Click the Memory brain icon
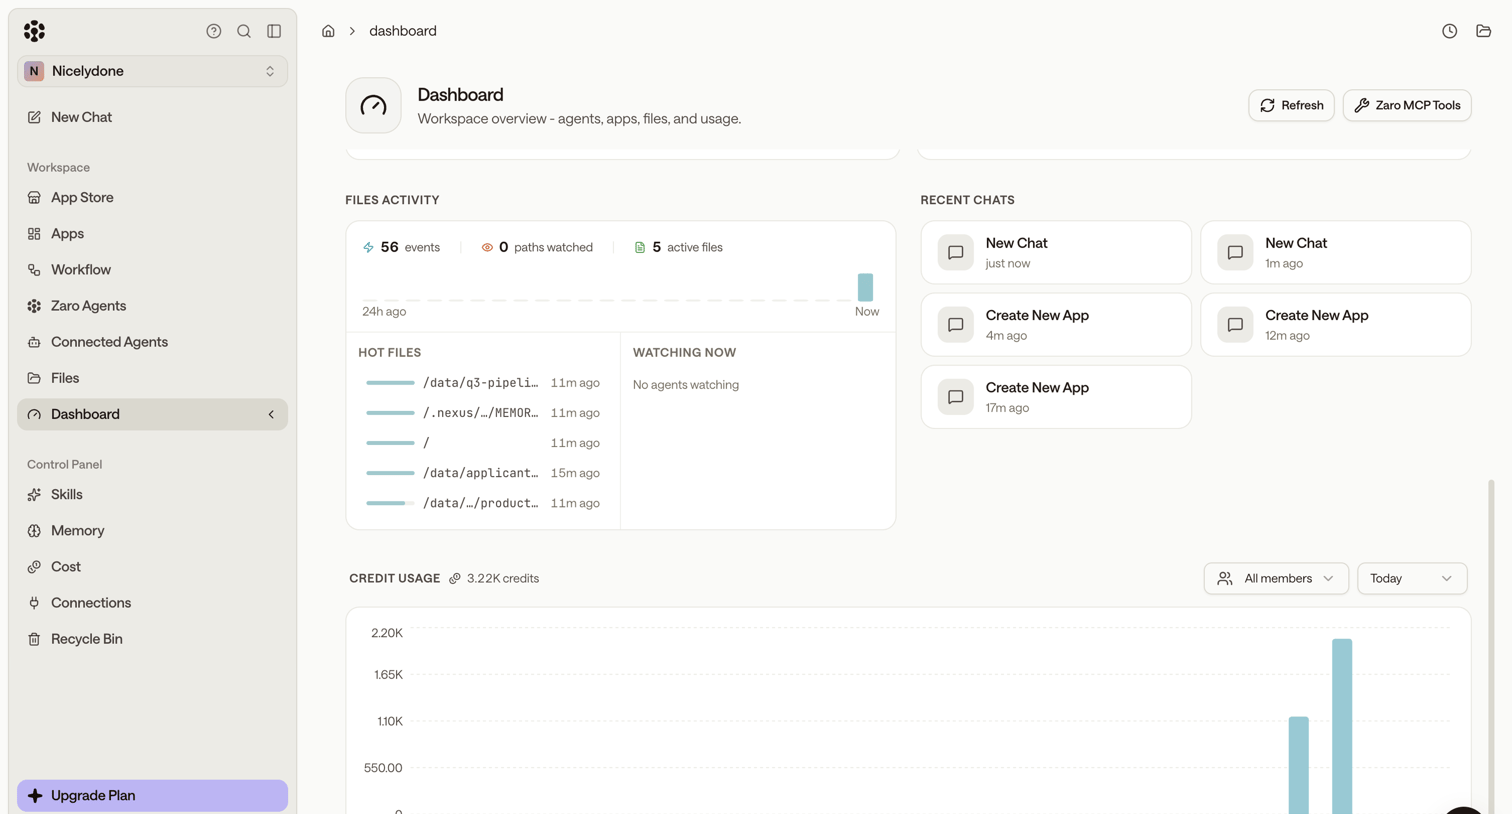Viewport: 1512px width, 814px height. pos(34,531)
